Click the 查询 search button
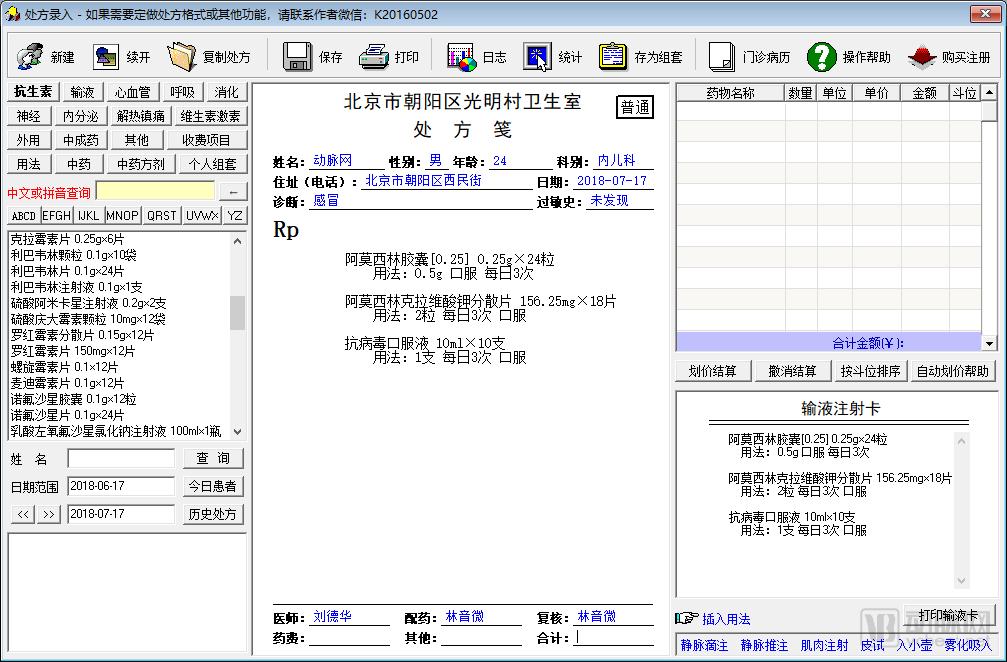 213,458
